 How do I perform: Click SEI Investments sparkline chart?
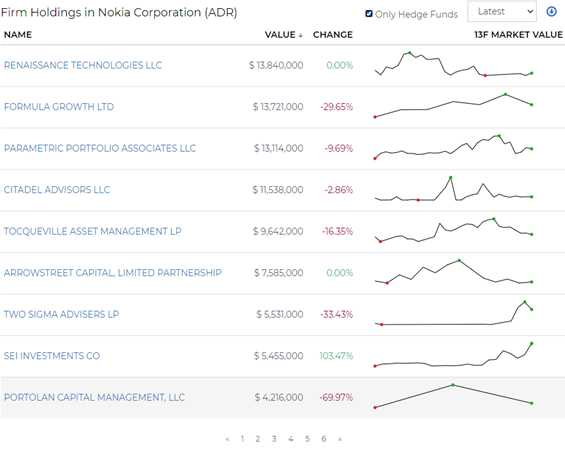453,355
